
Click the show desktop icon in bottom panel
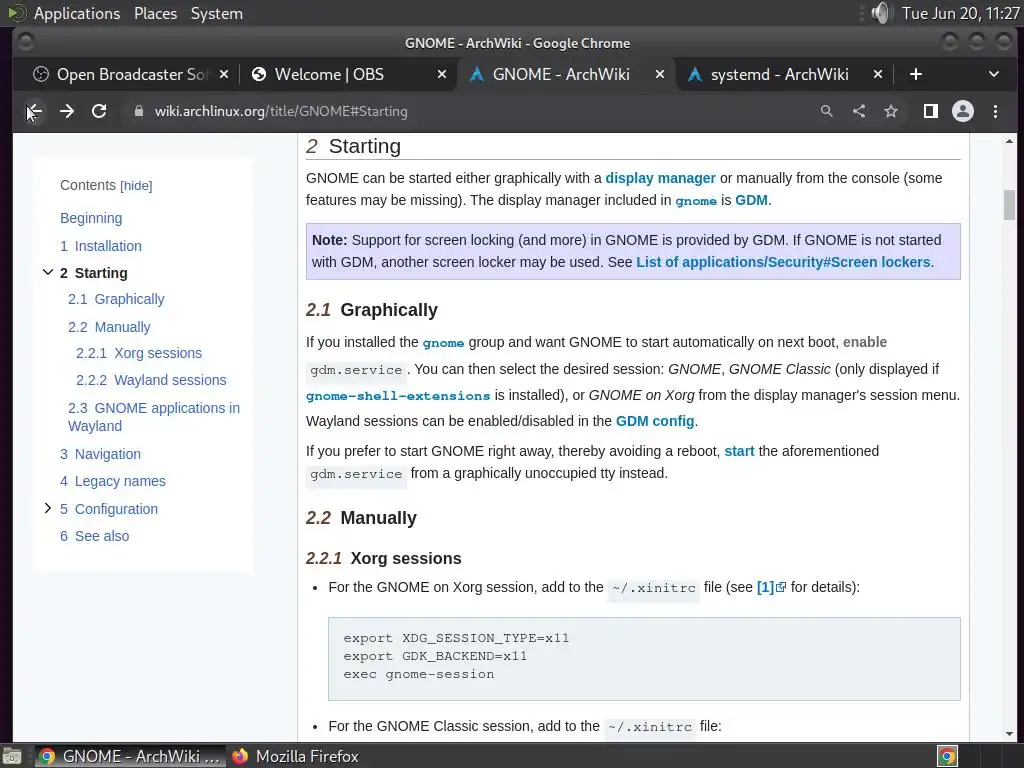(x=12, y=756)
